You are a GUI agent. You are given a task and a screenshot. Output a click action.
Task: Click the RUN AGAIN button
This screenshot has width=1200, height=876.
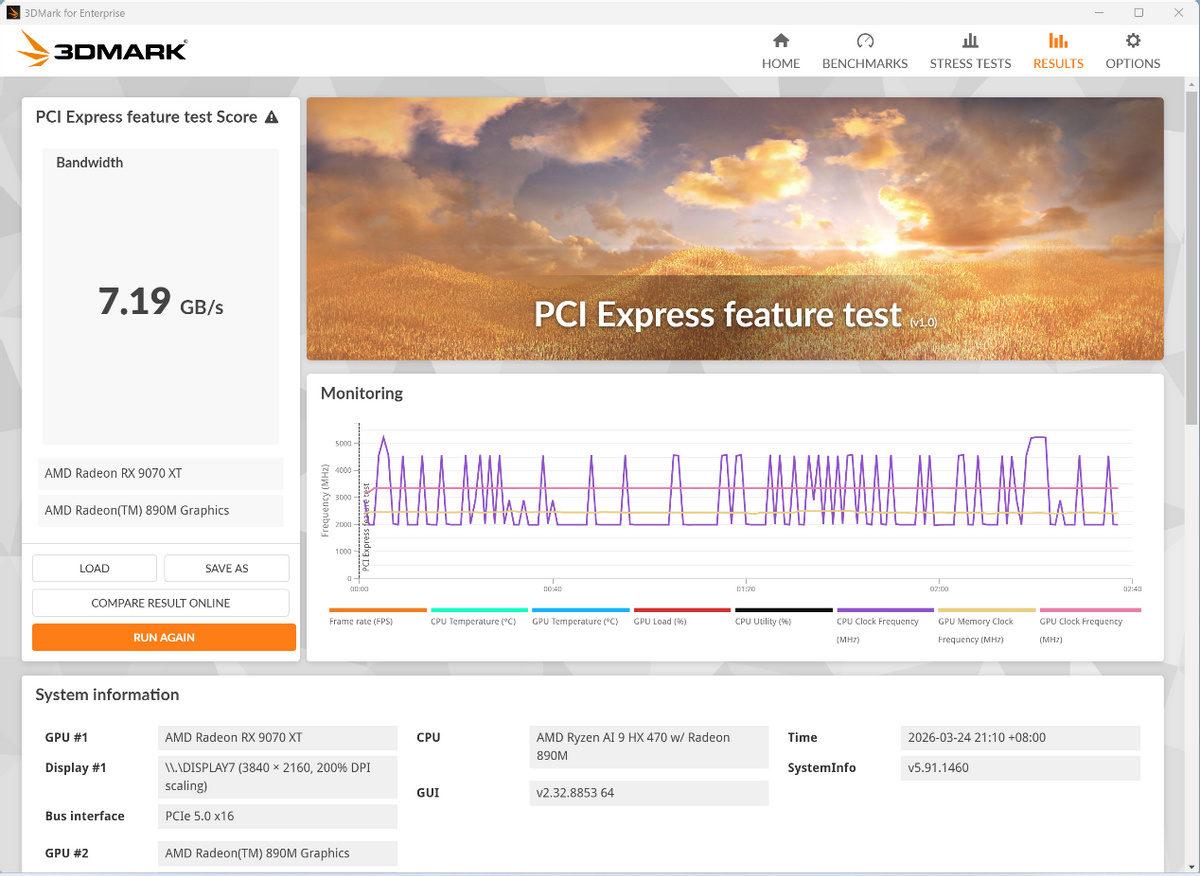(x=164, y=637)
